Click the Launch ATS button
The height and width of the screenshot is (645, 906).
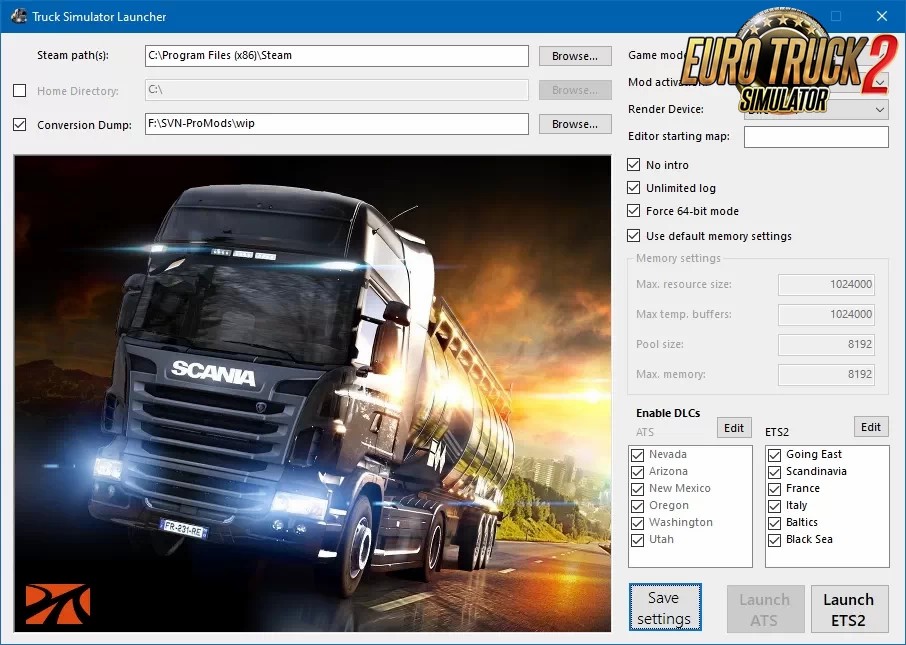(x=765, y=609)
